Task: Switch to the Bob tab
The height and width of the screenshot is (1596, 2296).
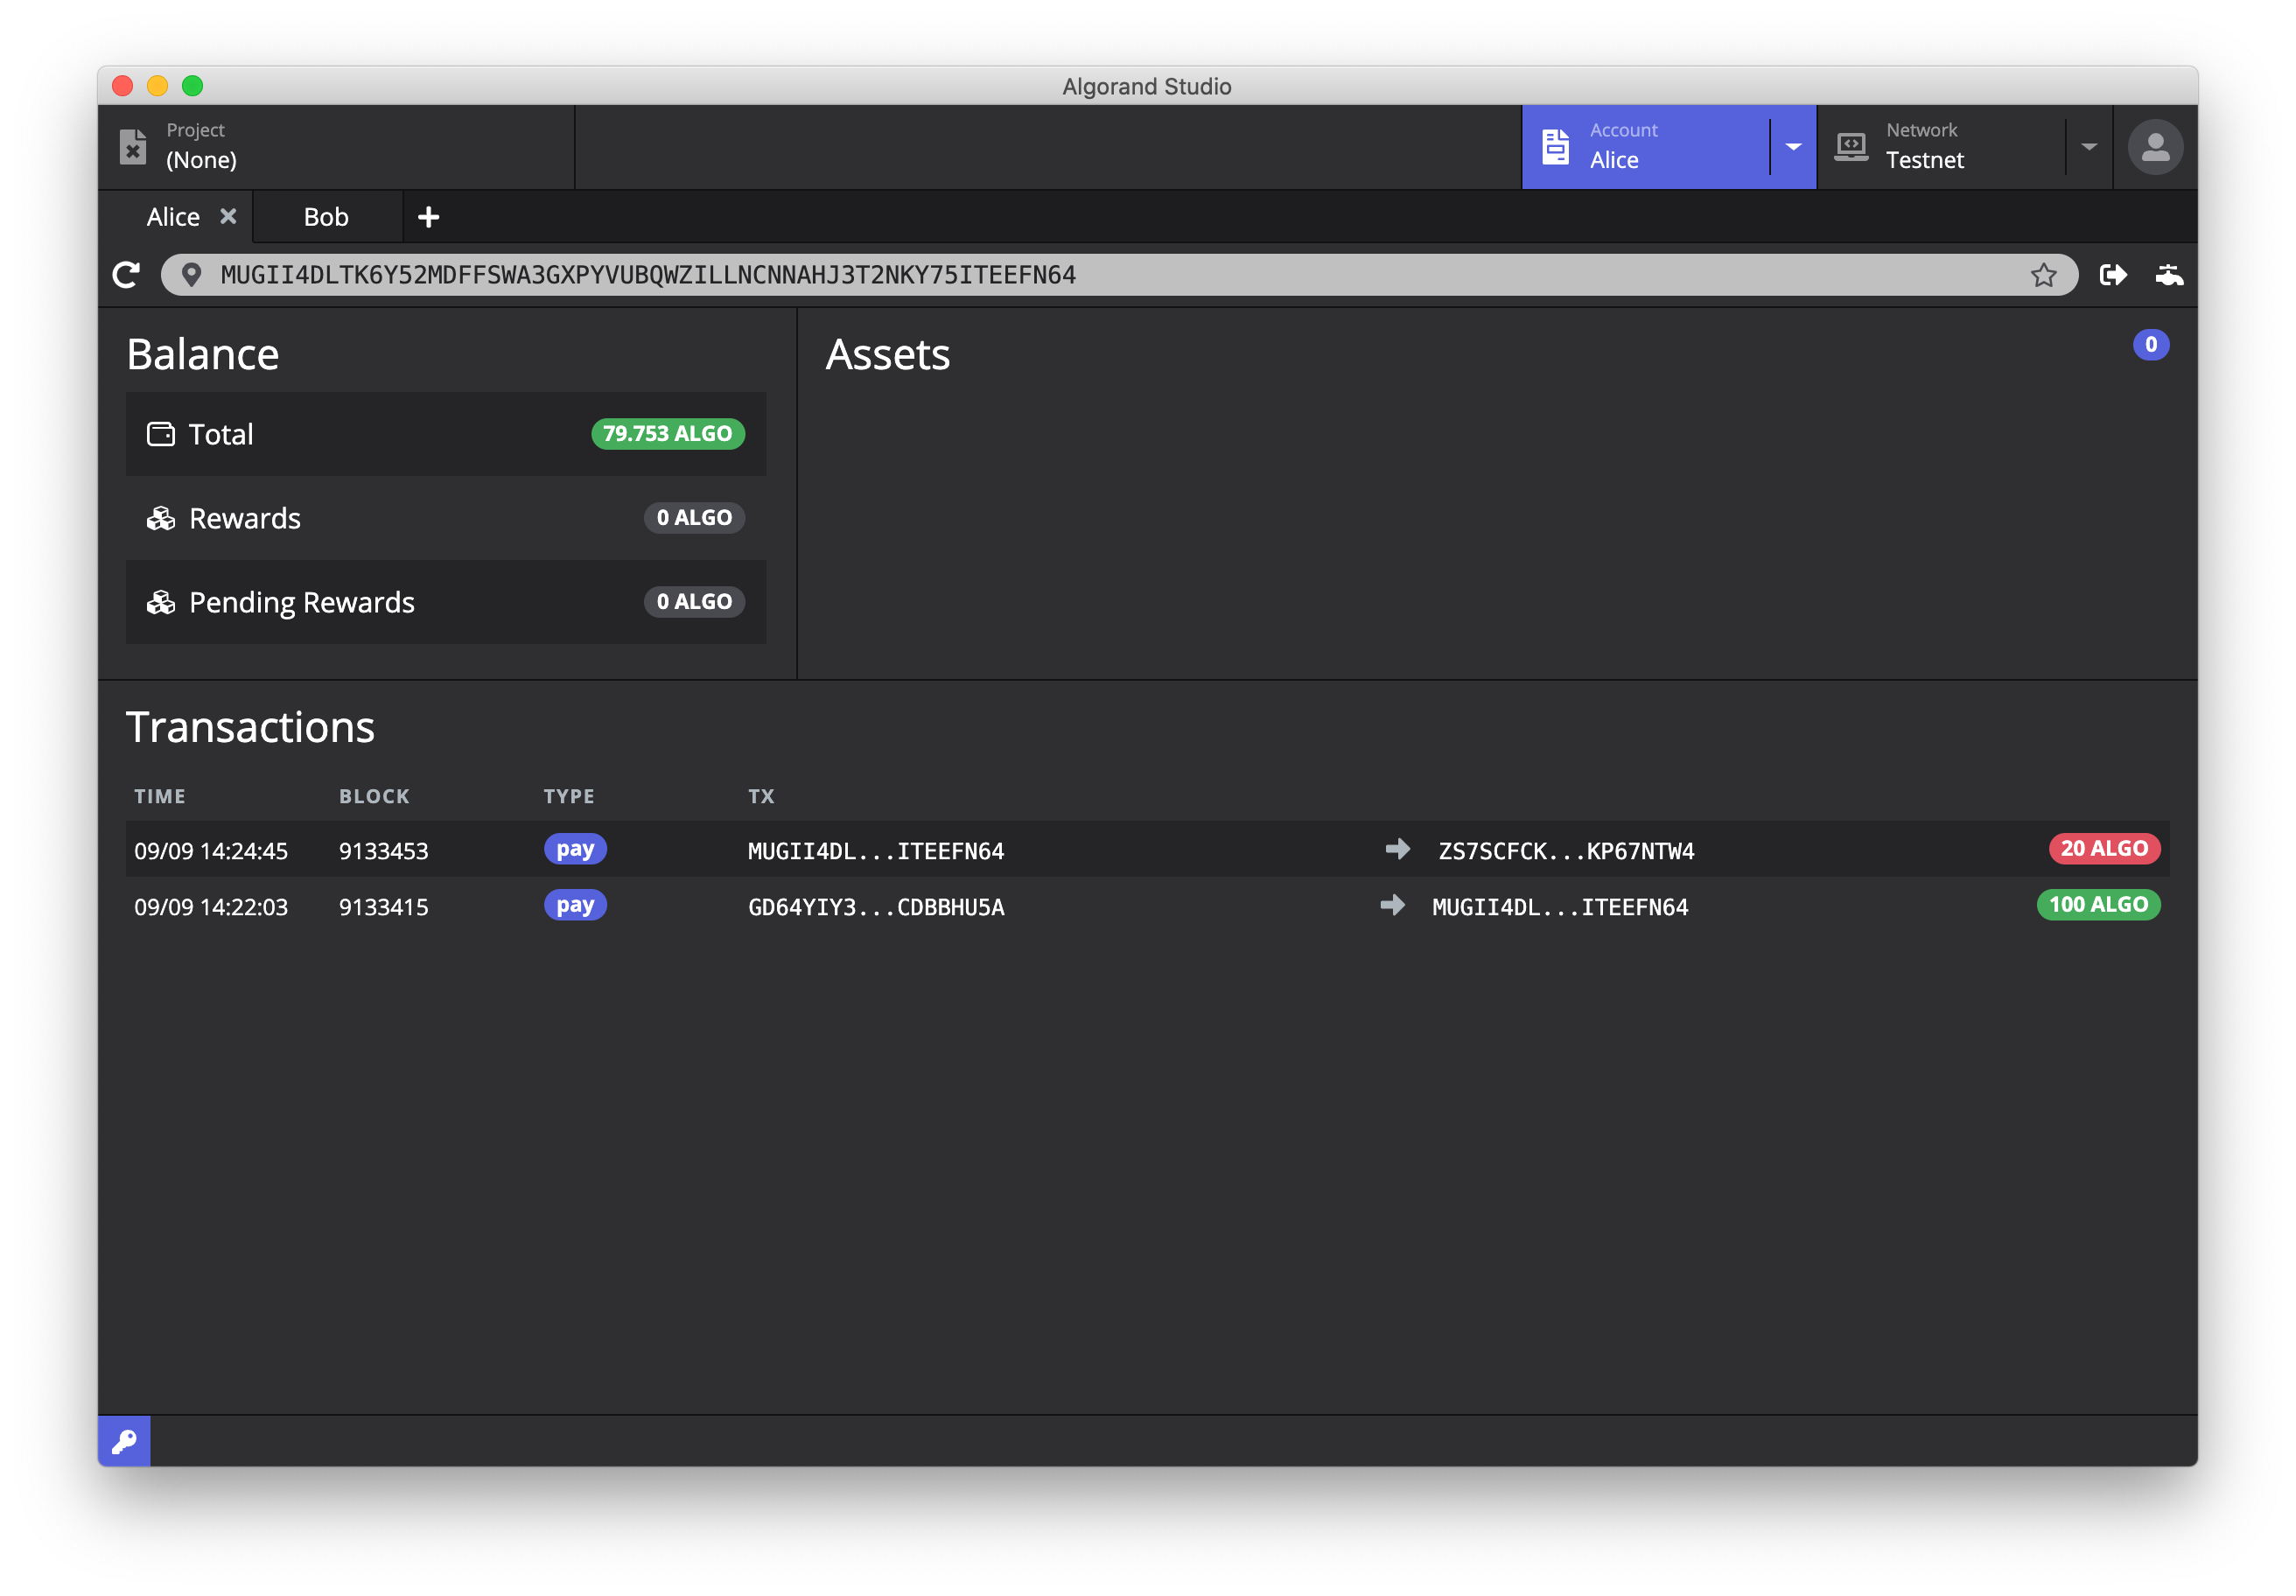Action: pyautogui.click(x=327, y=216)
